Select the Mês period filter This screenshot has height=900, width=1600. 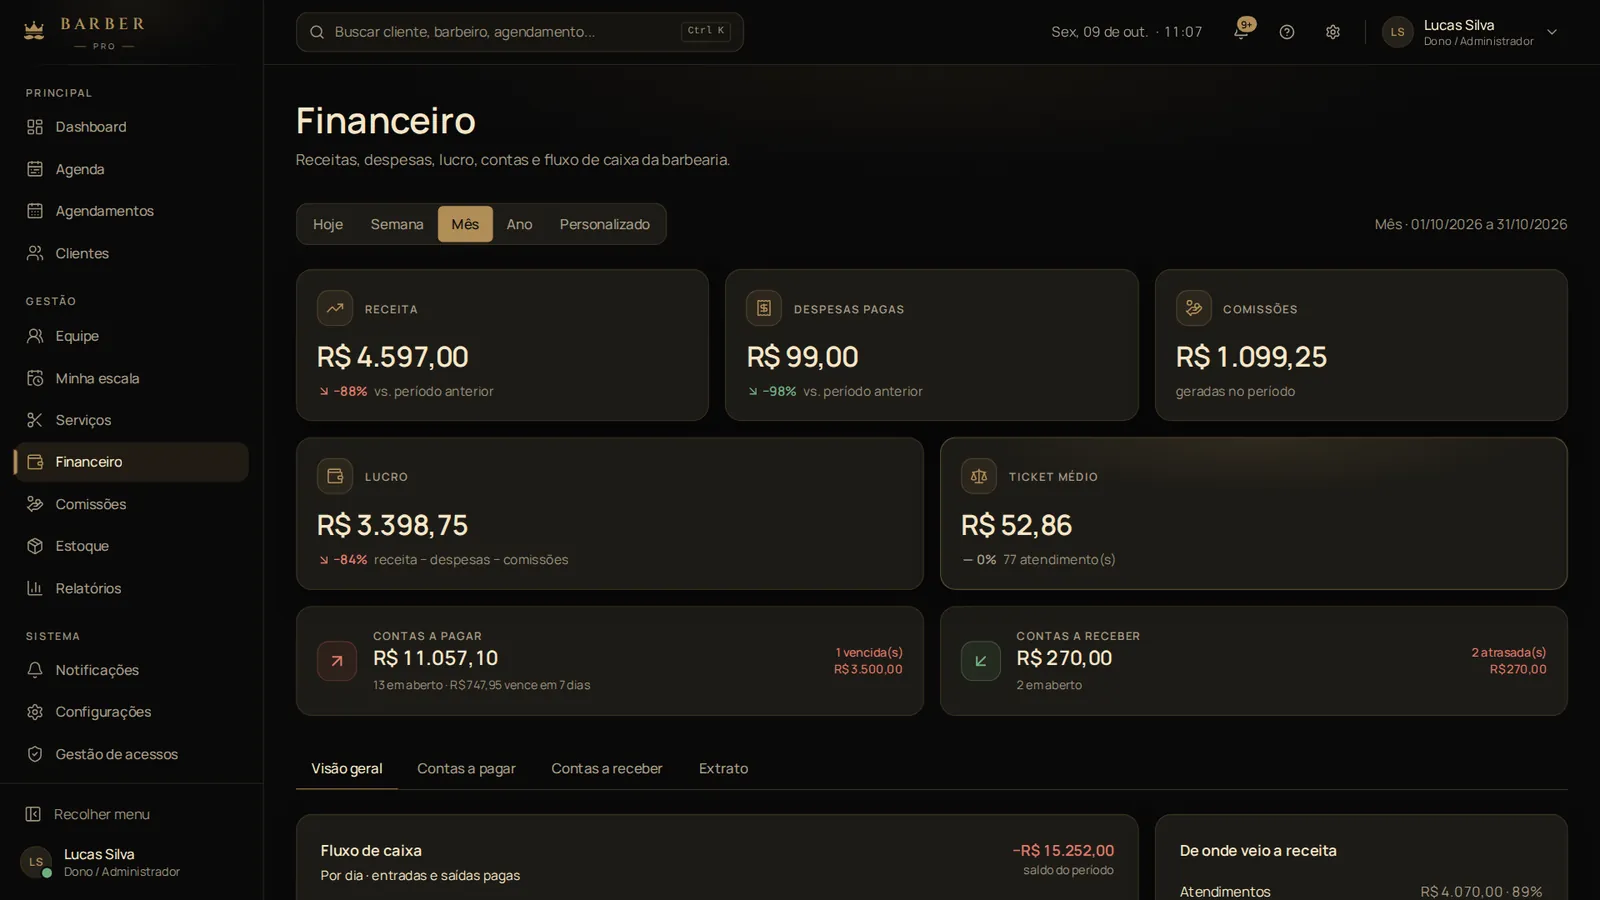coord(465,224)
